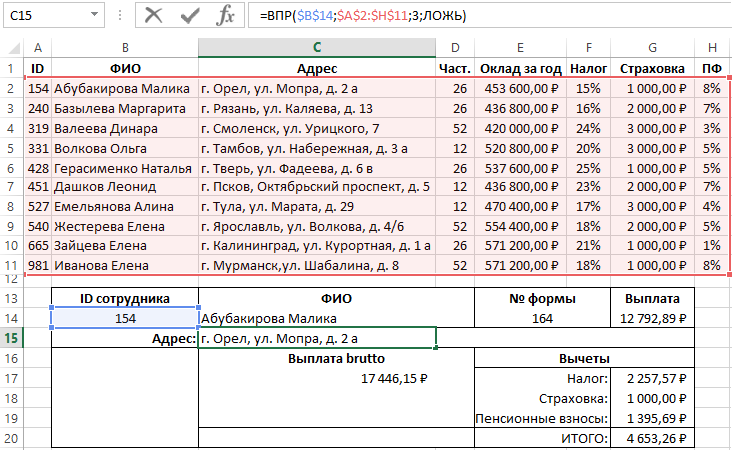Click the 'Адрес:' label in row 15
This screenshot has height=450, width=732.
click(125, 338)
